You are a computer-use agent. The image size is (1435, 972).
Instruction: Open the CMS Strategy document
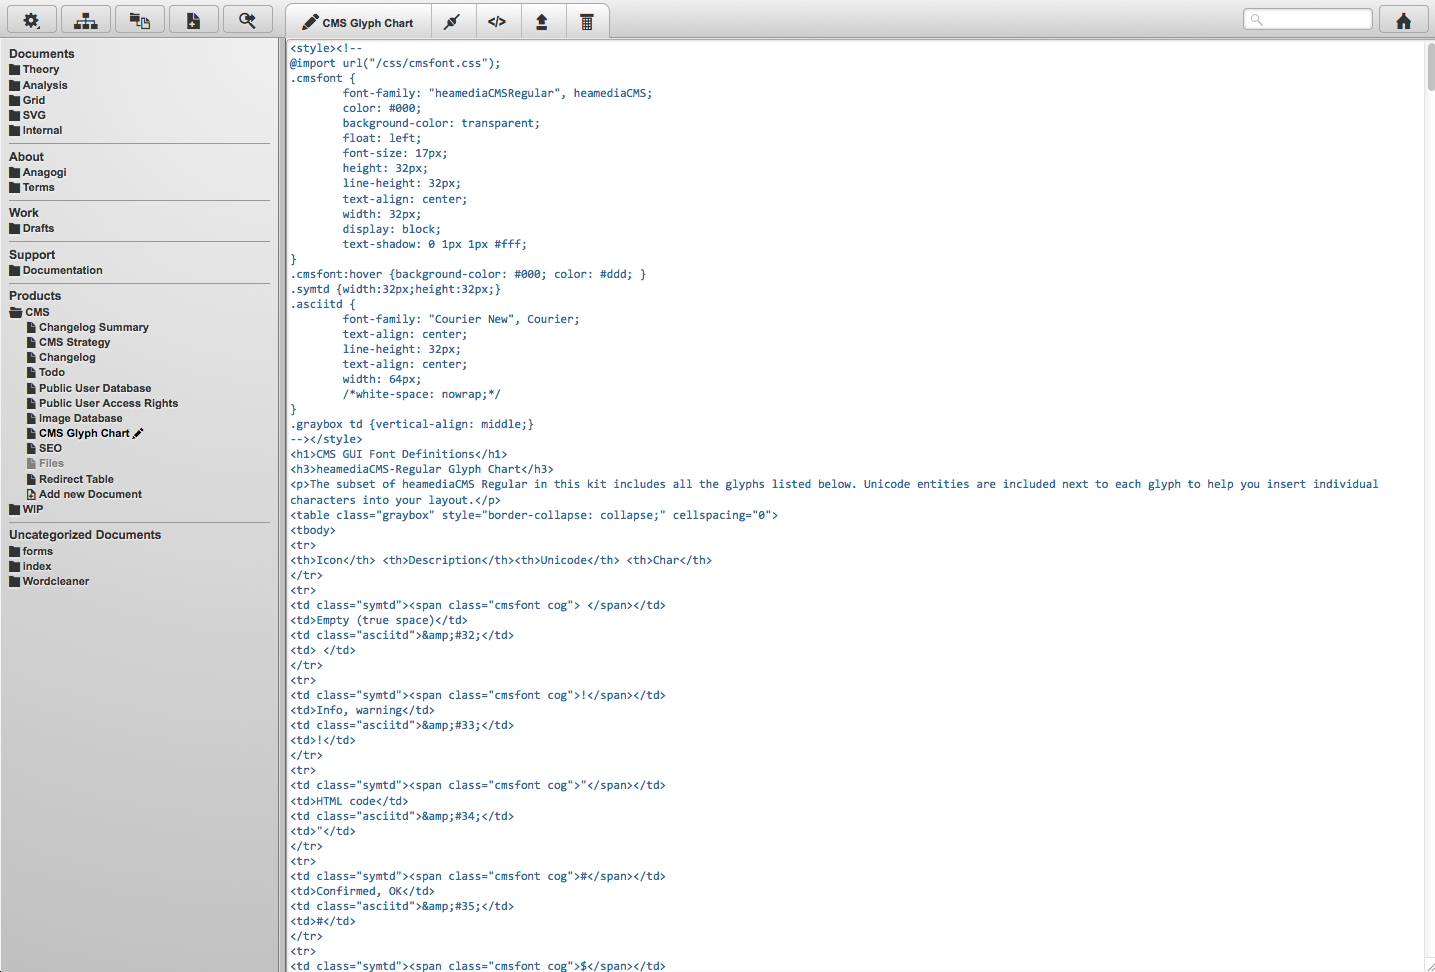[68, 342]
